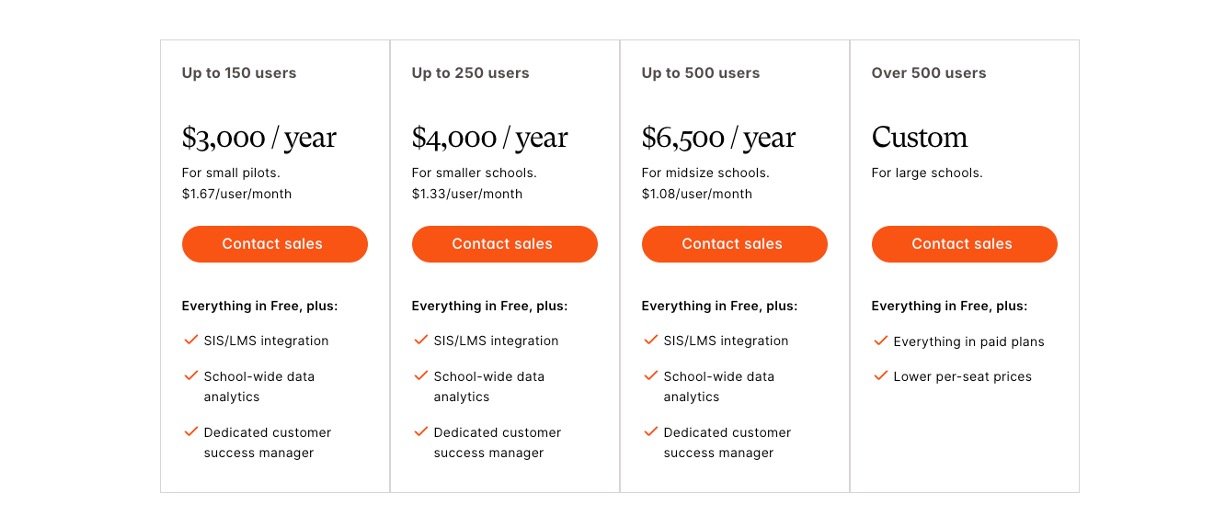Click Contact sales under $4,000 / year plan
Screen dimensions: 1226x516
504,244
